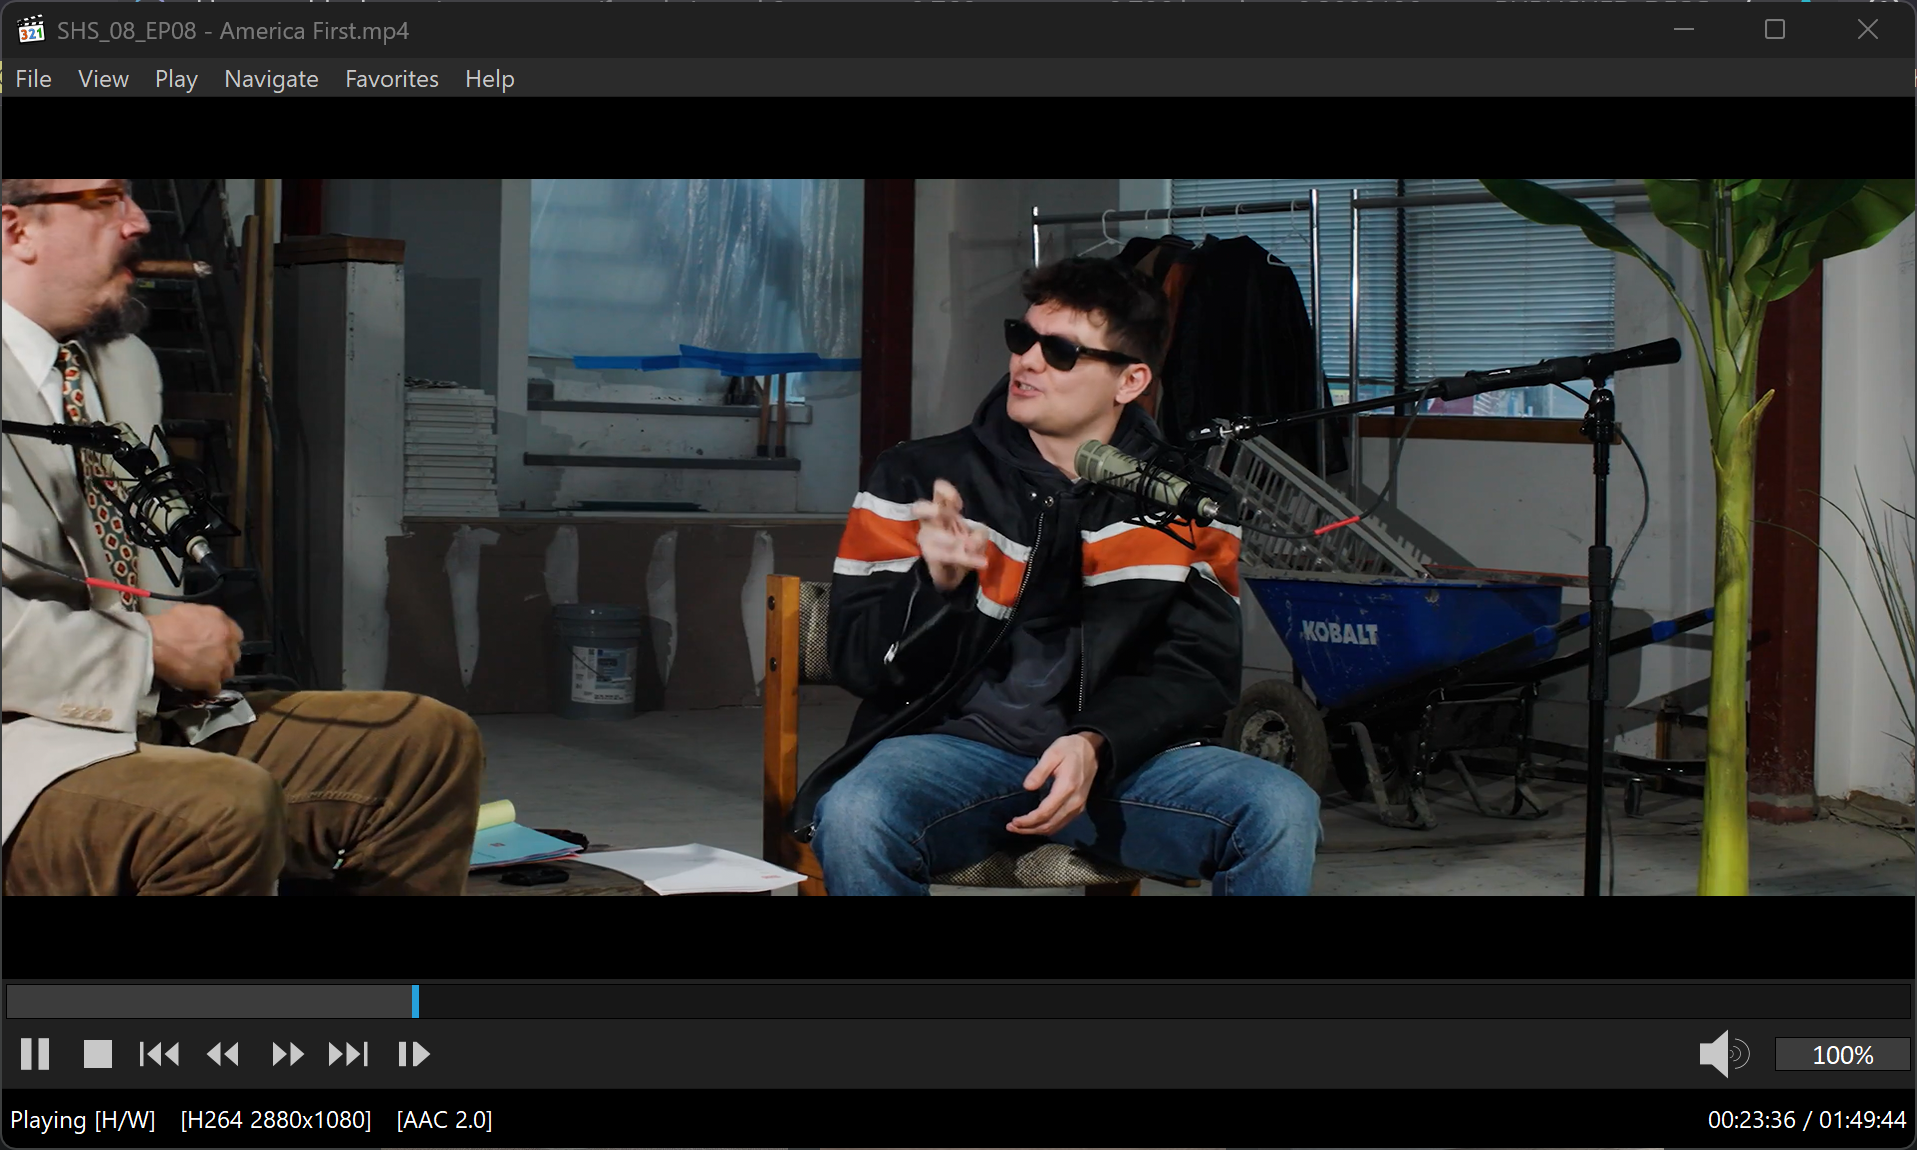Pause the video playback
The image size is (1917, 1150).
tap(35, 1054)
